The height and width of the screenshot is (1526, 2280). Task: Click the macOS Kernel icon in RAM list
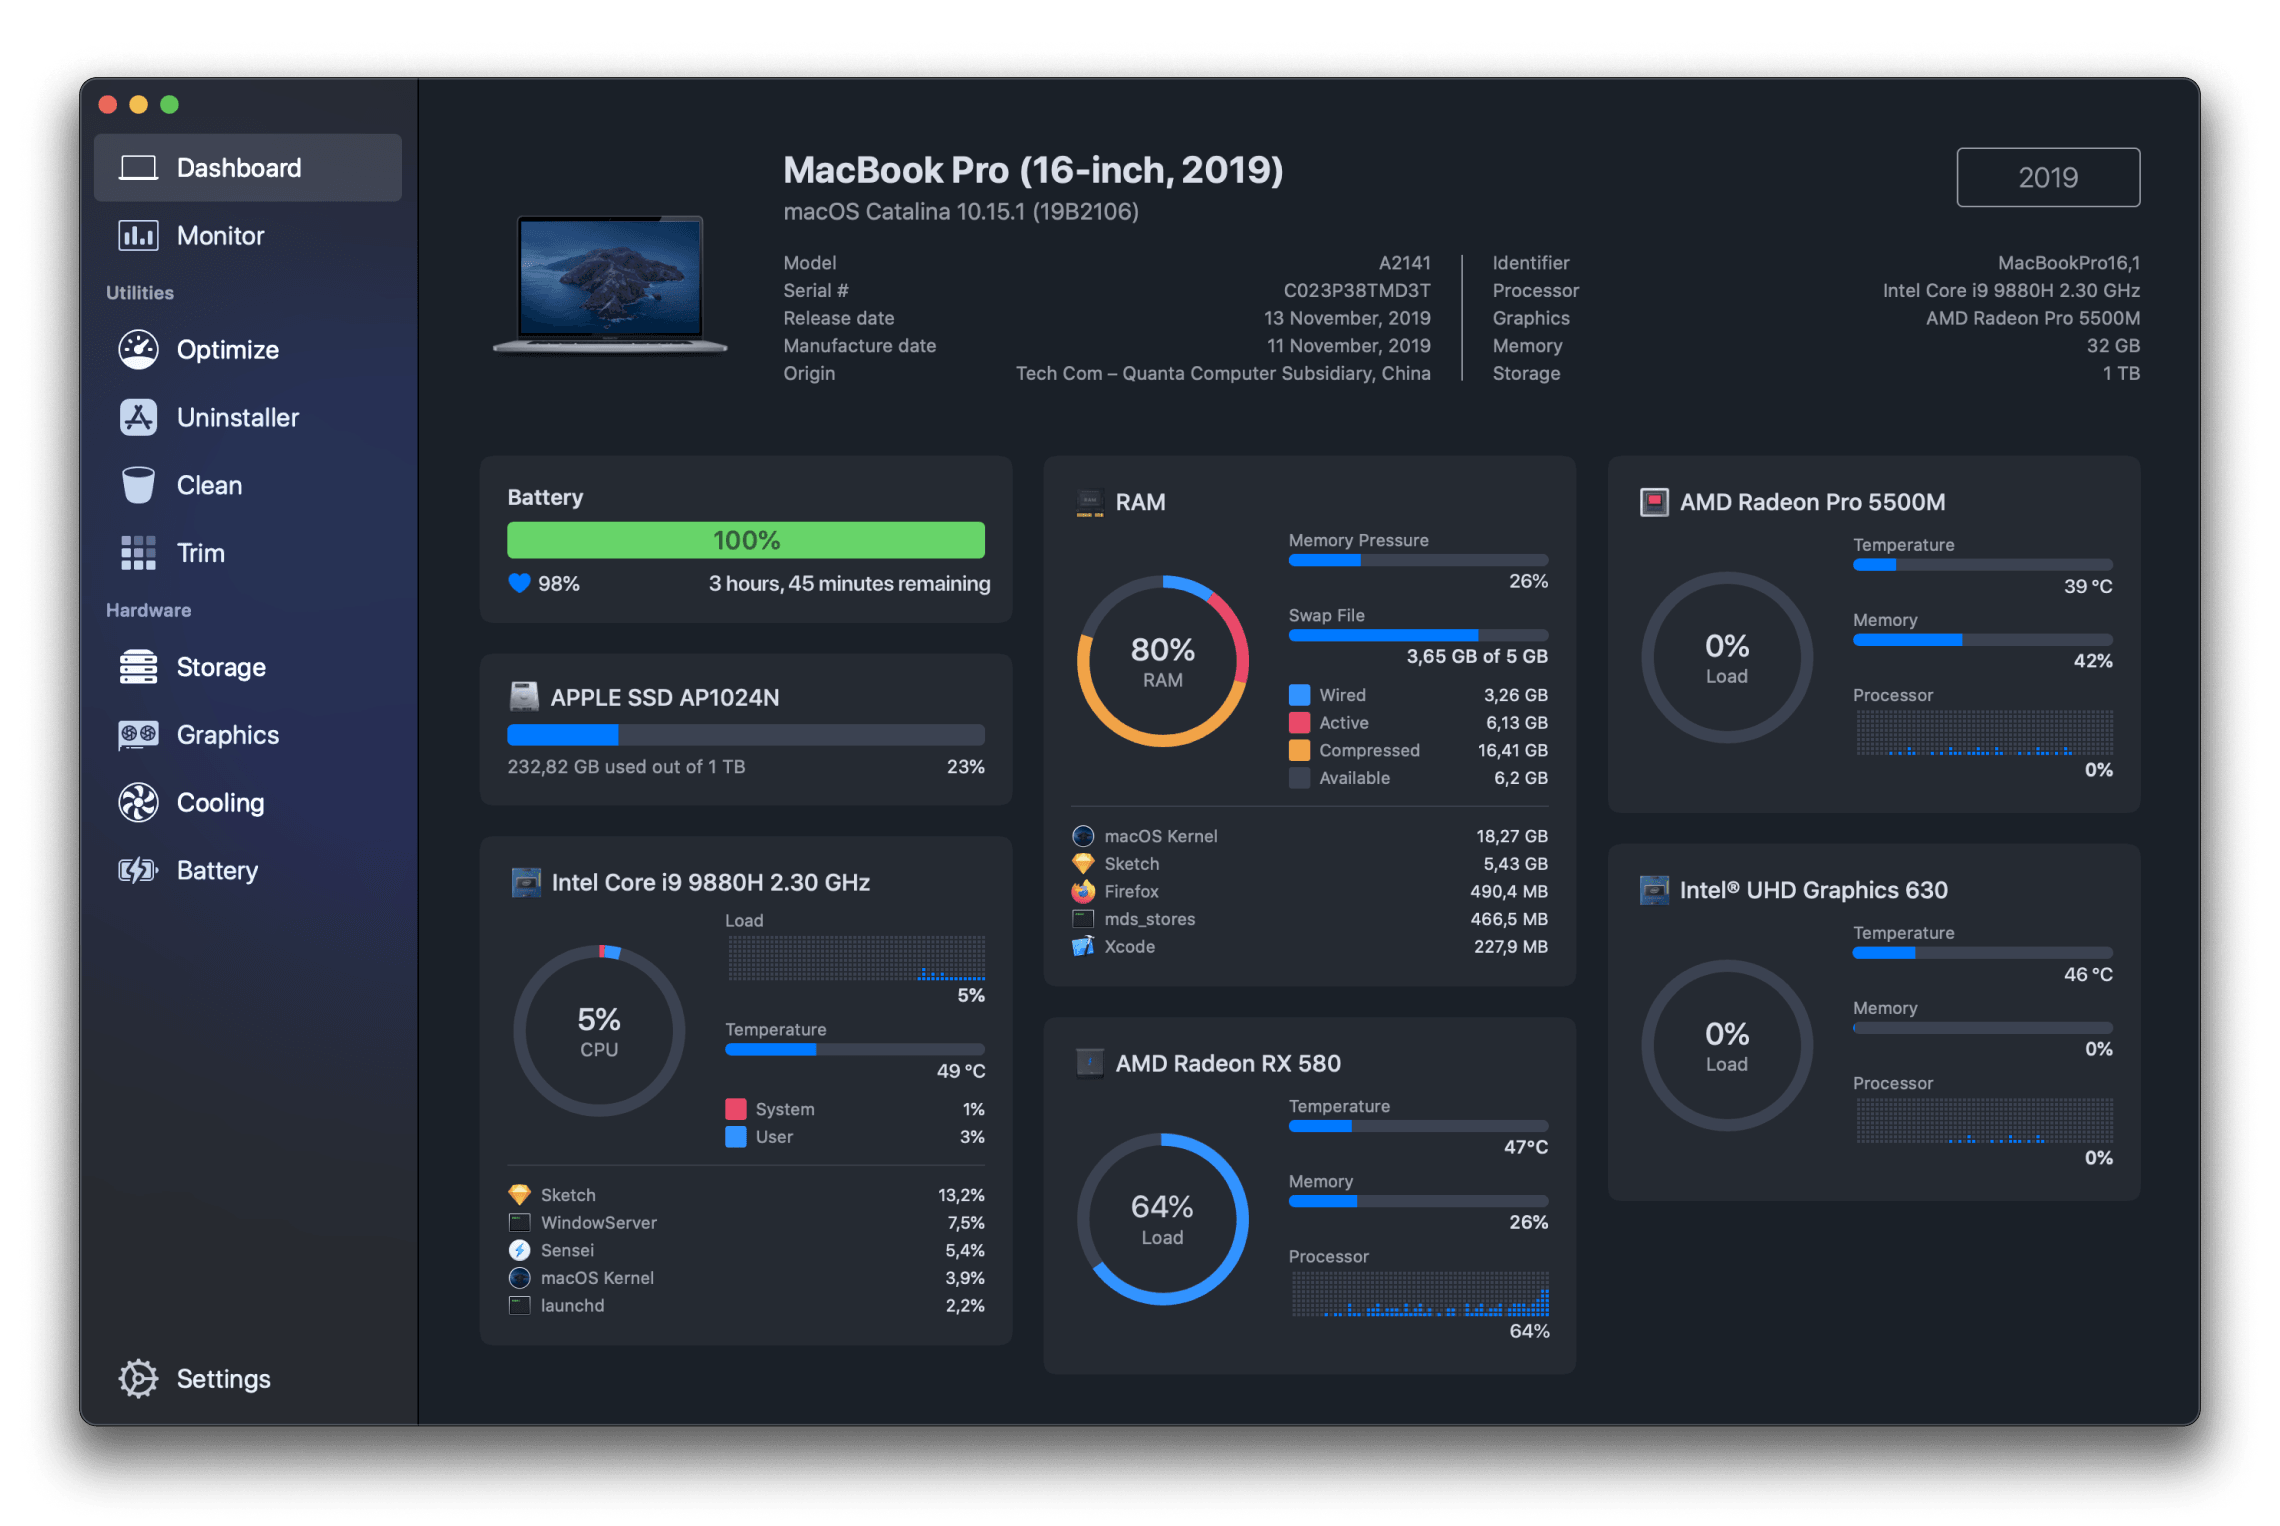coord(1083,836)
